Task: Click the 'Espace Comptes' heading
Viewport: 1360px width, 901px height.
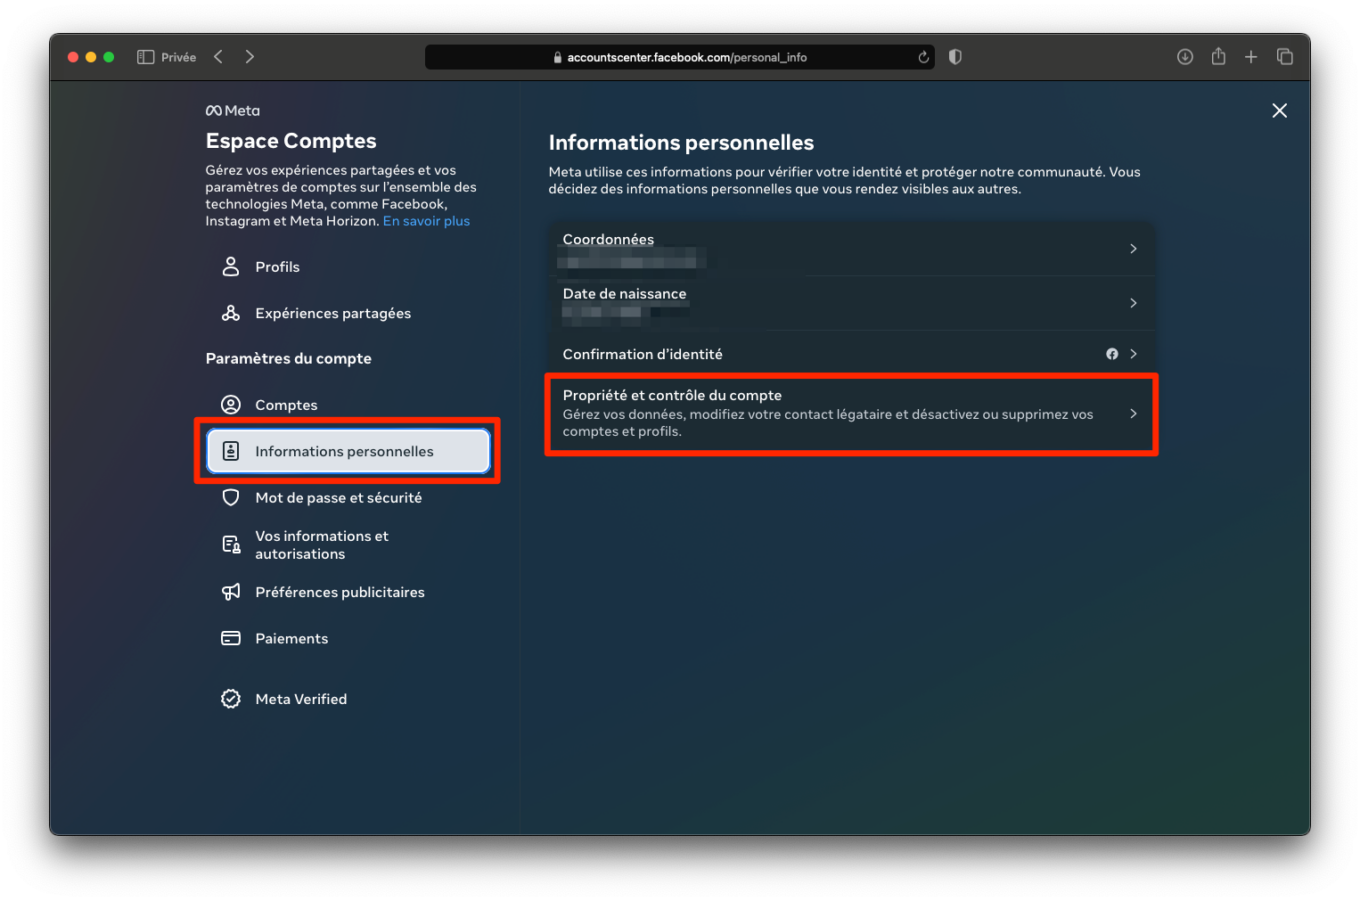Action: 291,141
